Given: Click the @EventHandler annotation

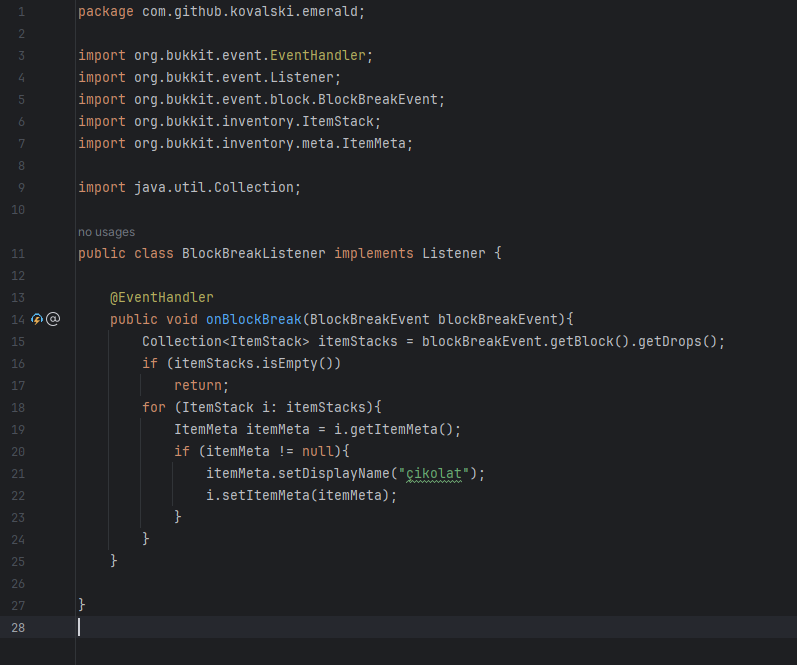Looking at the screenshot, I should (x=162, y=297).
